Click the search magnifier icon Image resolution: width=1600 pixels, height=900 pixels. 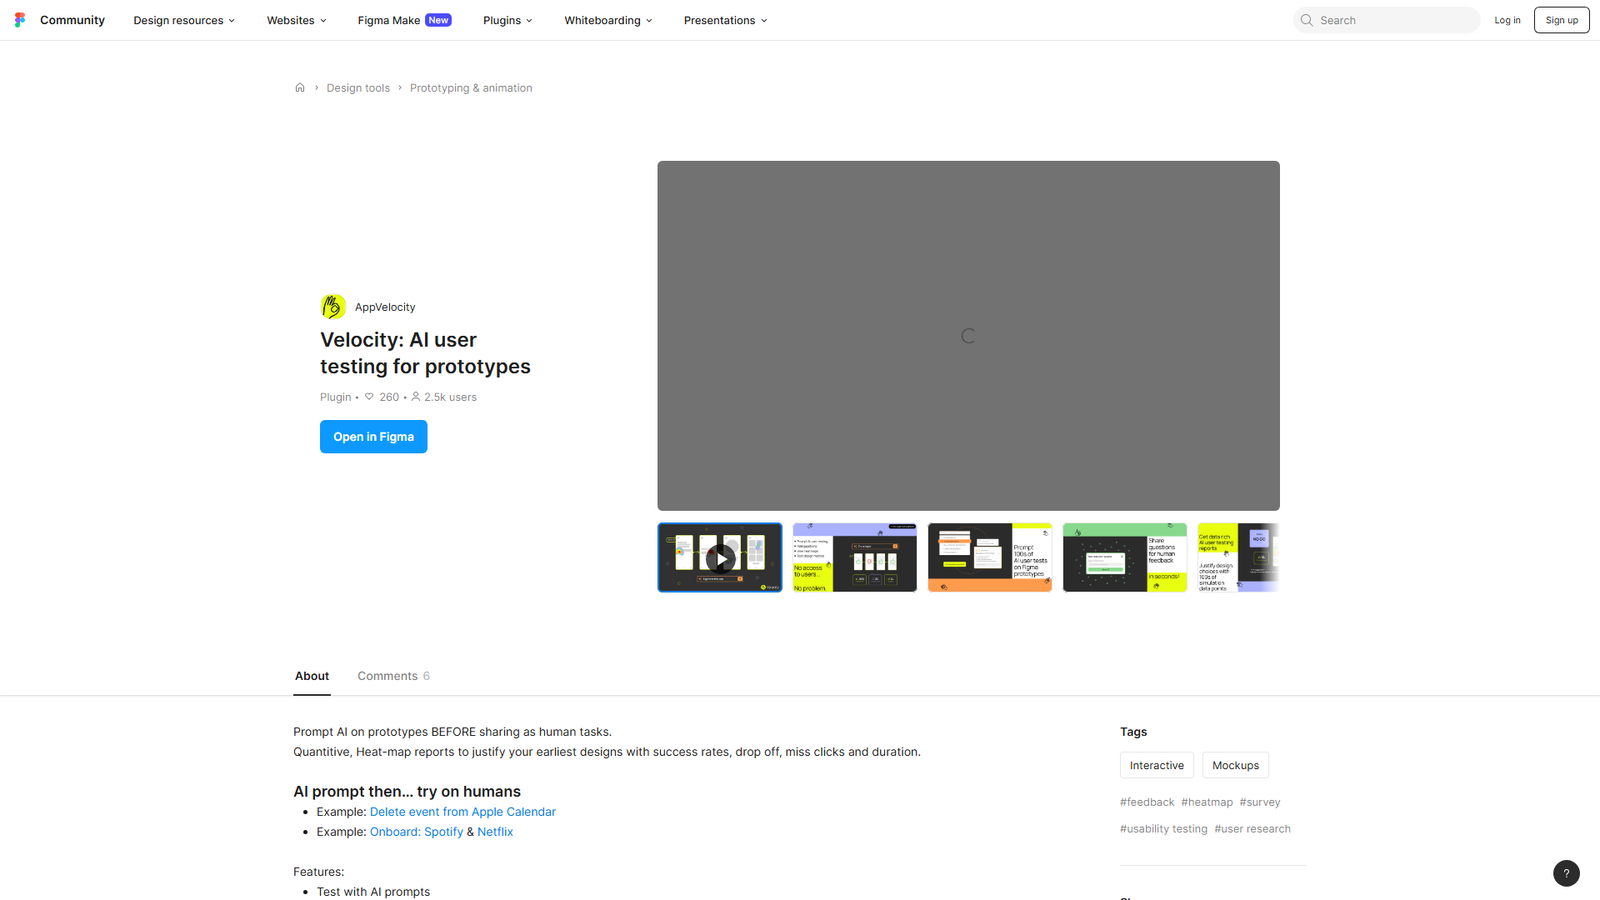tap(1307, 20)
